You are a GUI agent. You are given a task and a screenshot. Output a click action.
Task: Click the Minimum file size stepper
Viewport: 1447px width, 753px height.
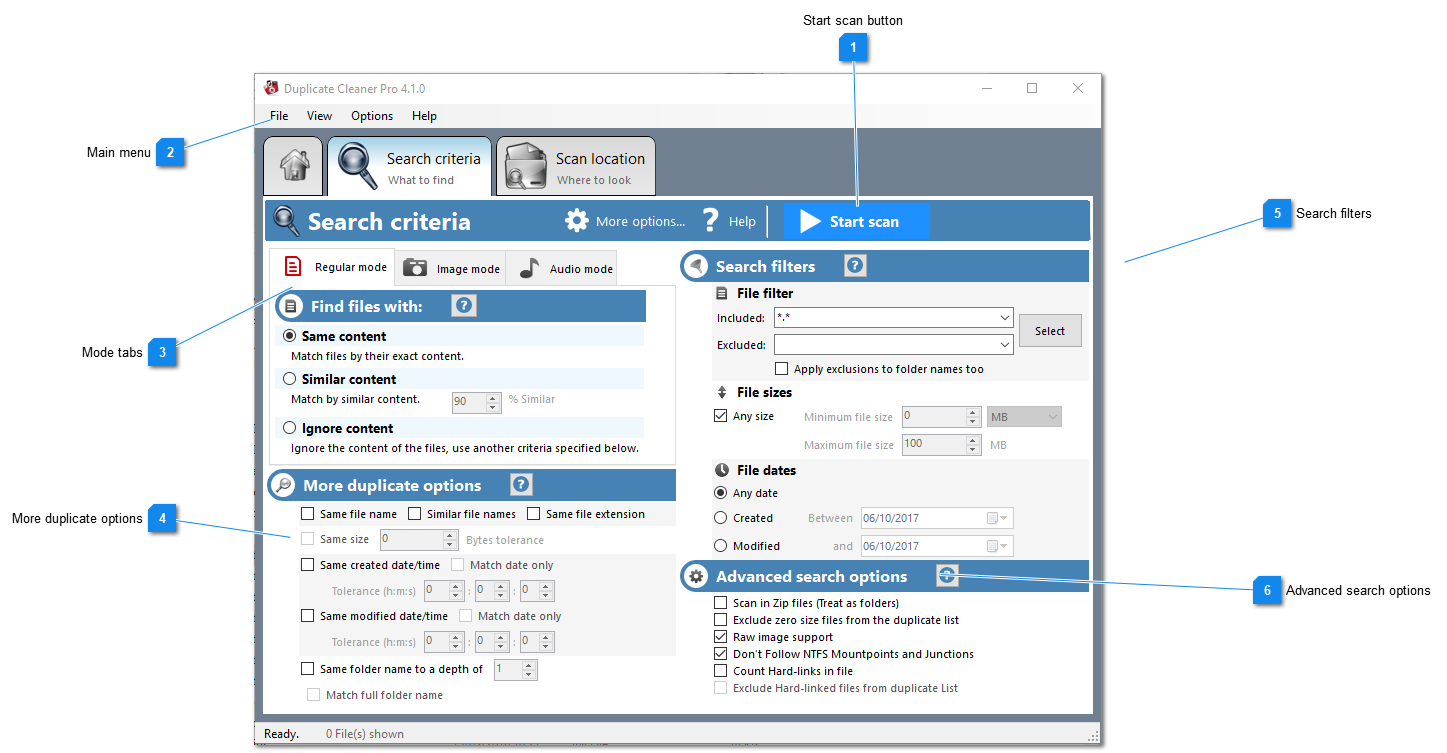(973, 417)
